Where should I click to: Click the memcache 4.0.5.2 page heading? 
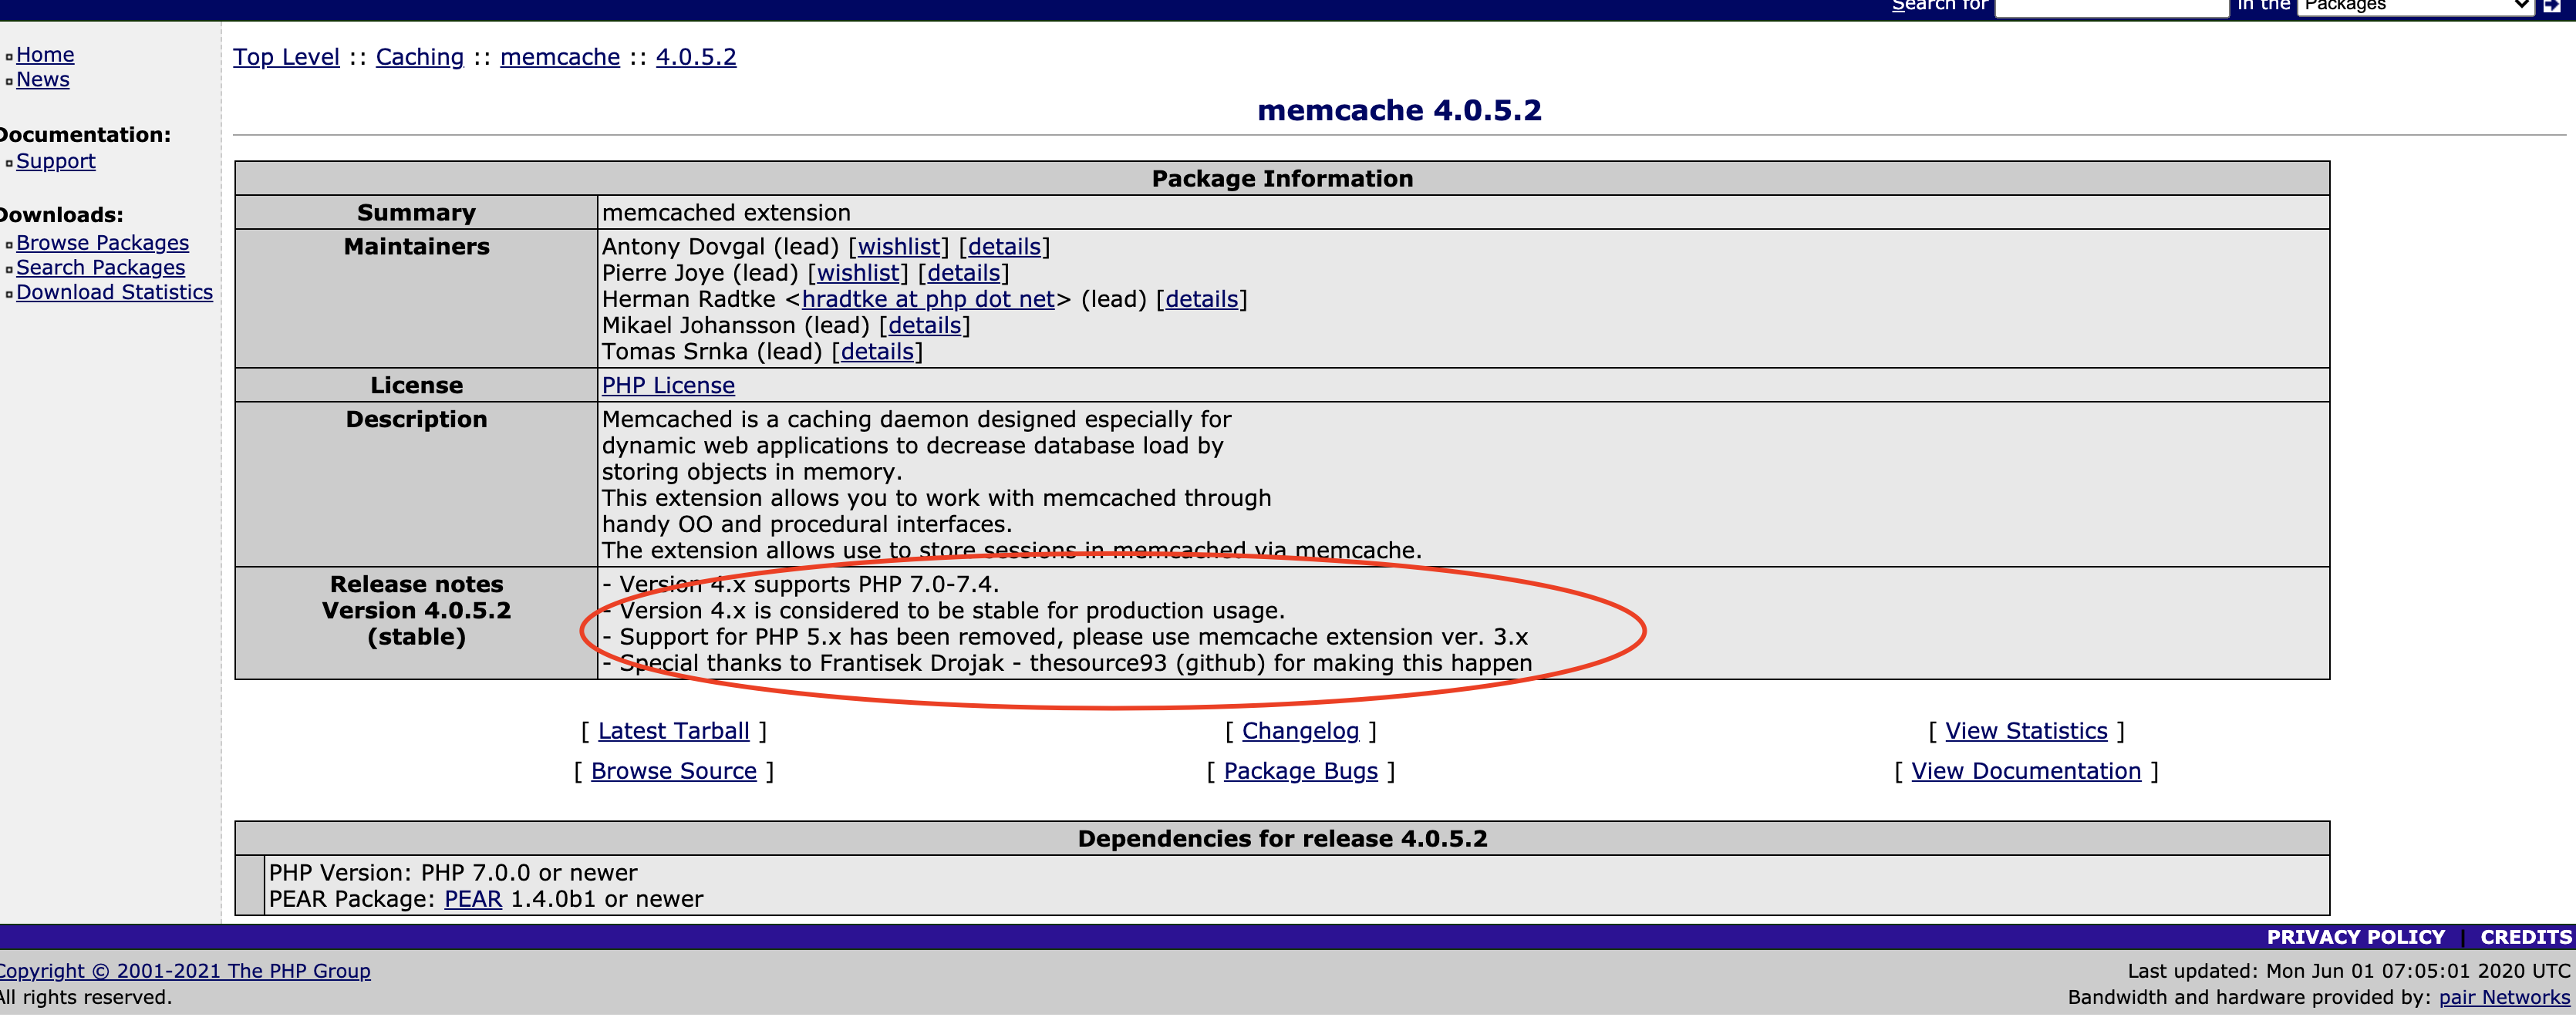(x=1399, y=110)
